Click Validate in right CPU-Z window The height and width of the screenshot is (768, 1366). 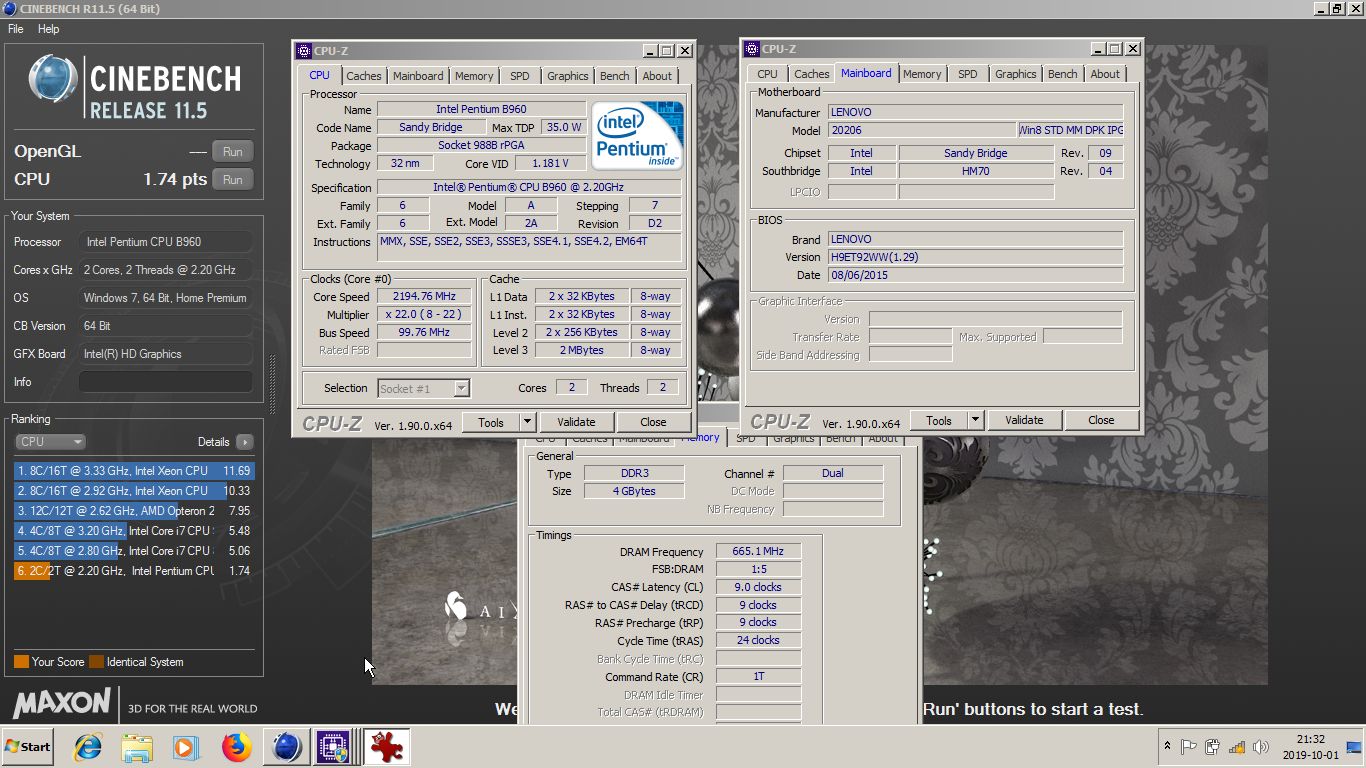(1024, 421)
